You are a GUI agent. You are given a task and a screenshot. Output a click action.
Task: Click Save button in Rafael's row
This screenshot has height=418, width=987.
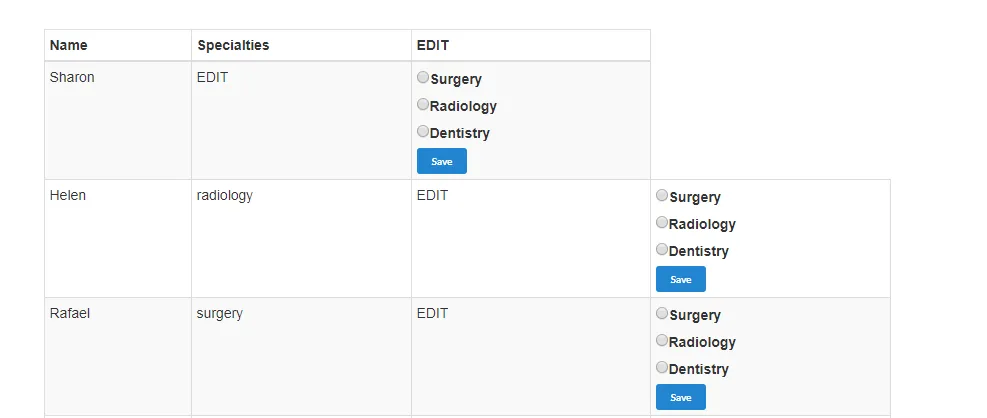pos(680,397)
